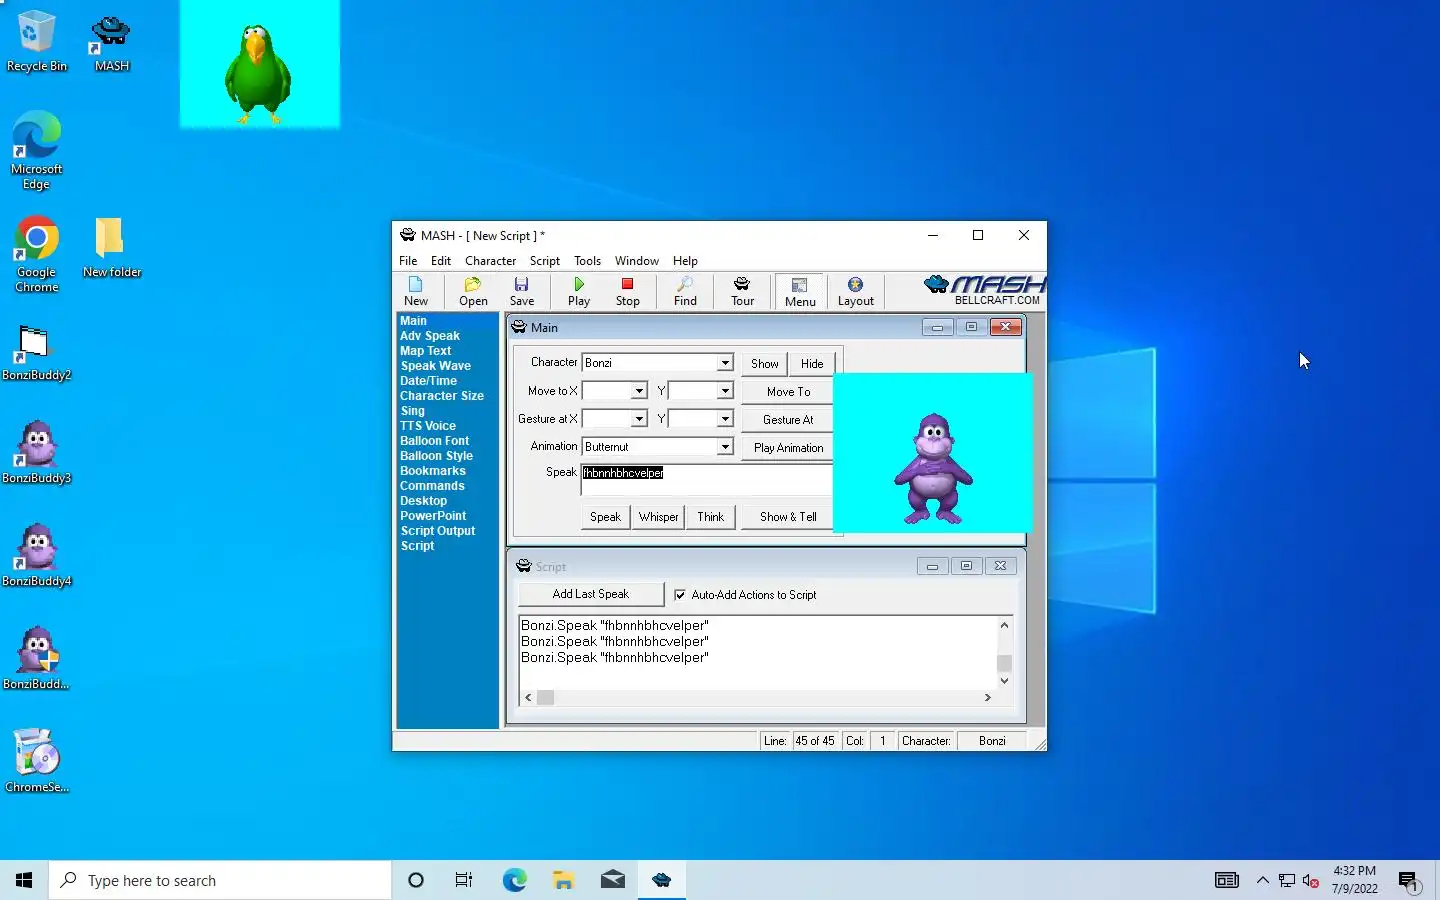Expand the Animation dropdown showing Butternut
Screen dimensions: 1440x900
coord(725,447)
